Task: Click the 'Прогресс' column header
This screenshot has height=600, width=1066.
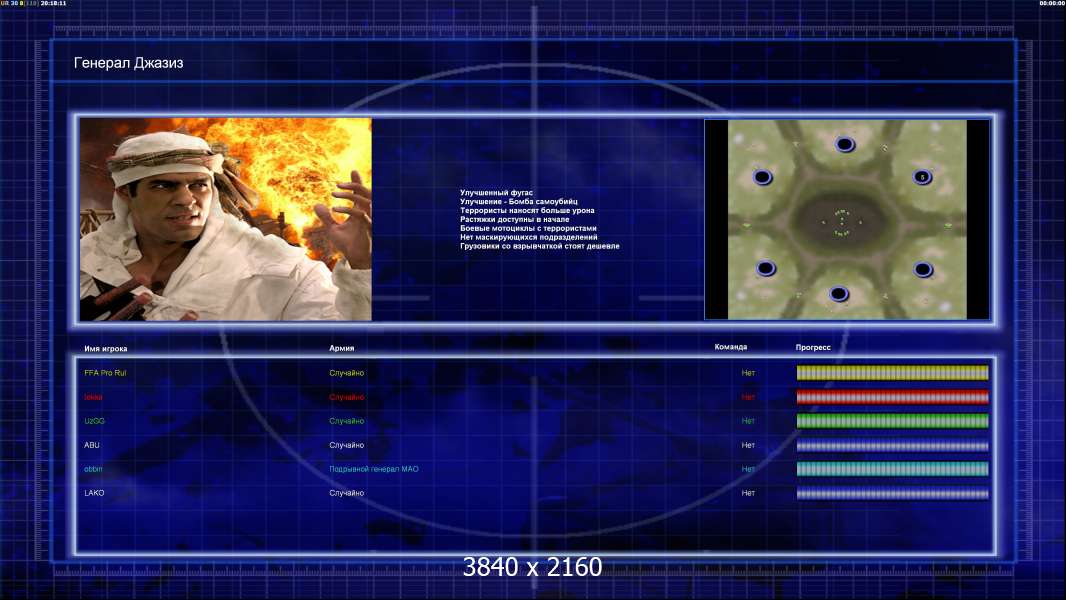Action: (x=813, y=348)
